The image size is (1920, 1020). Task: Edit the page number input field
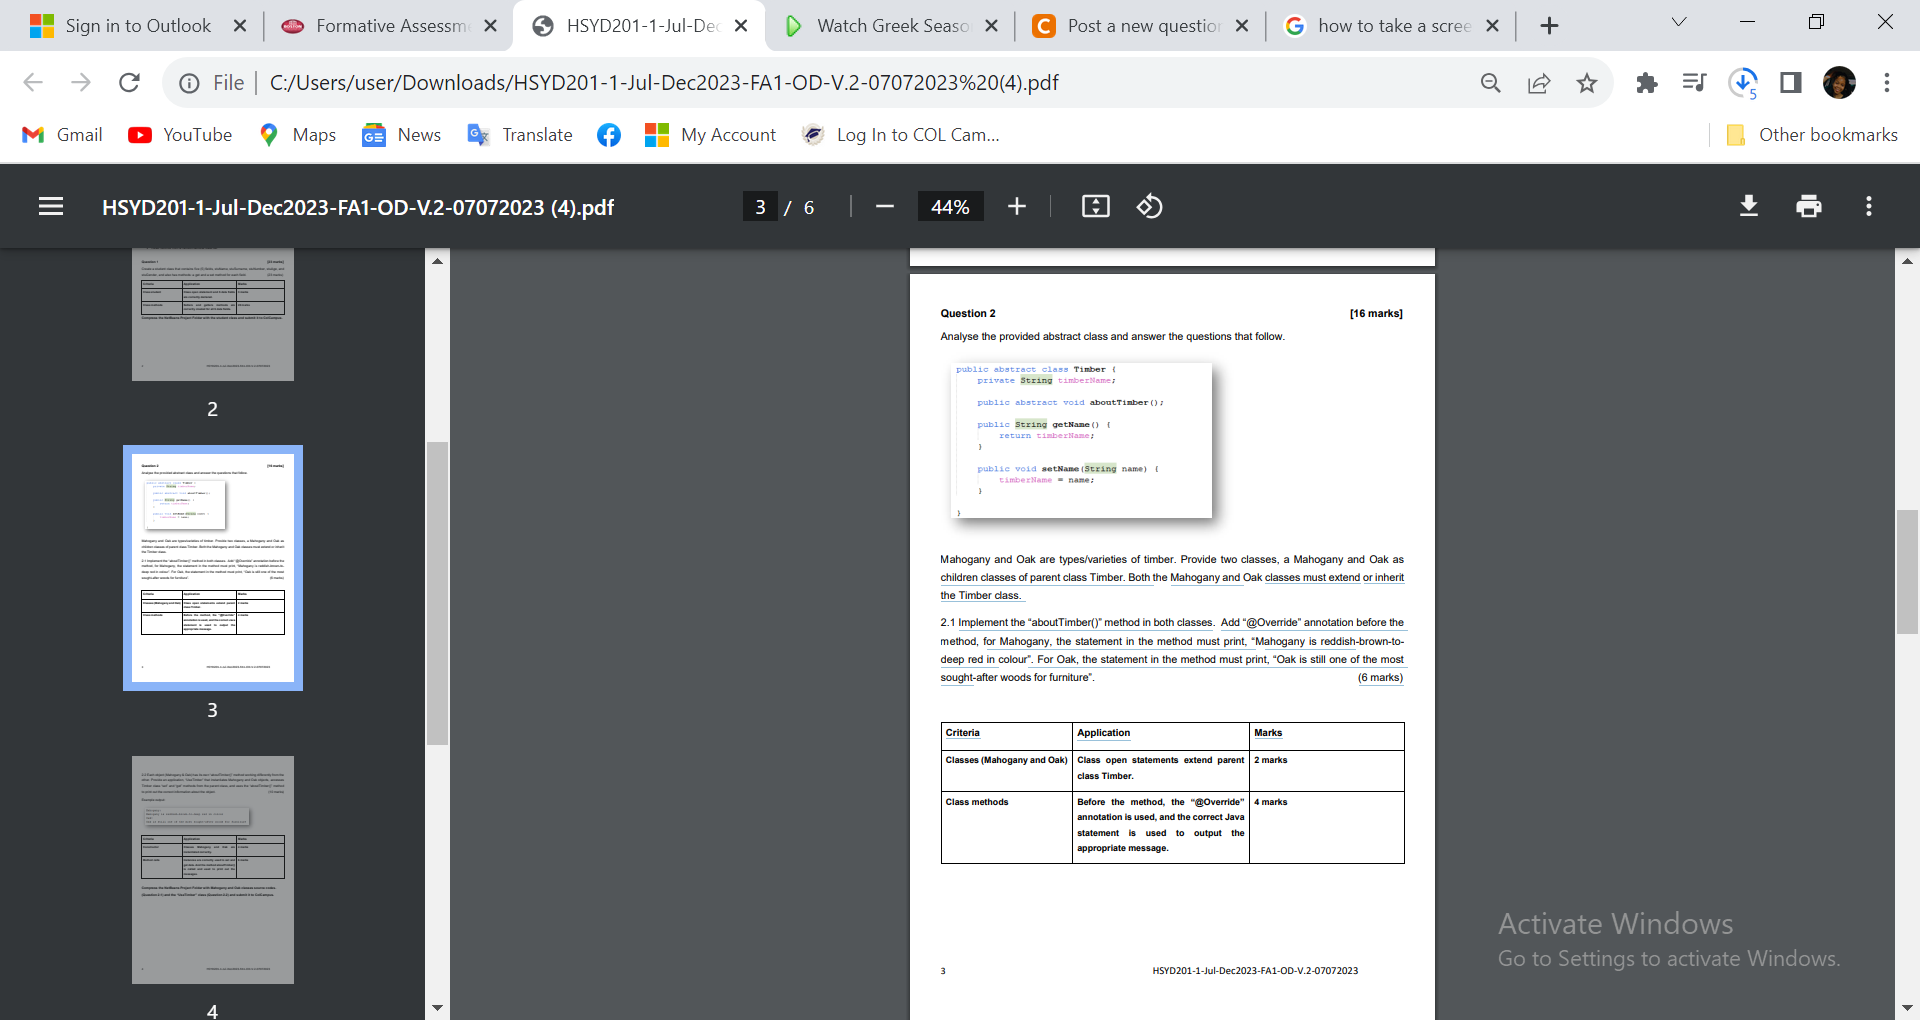[x=761, y=206]
